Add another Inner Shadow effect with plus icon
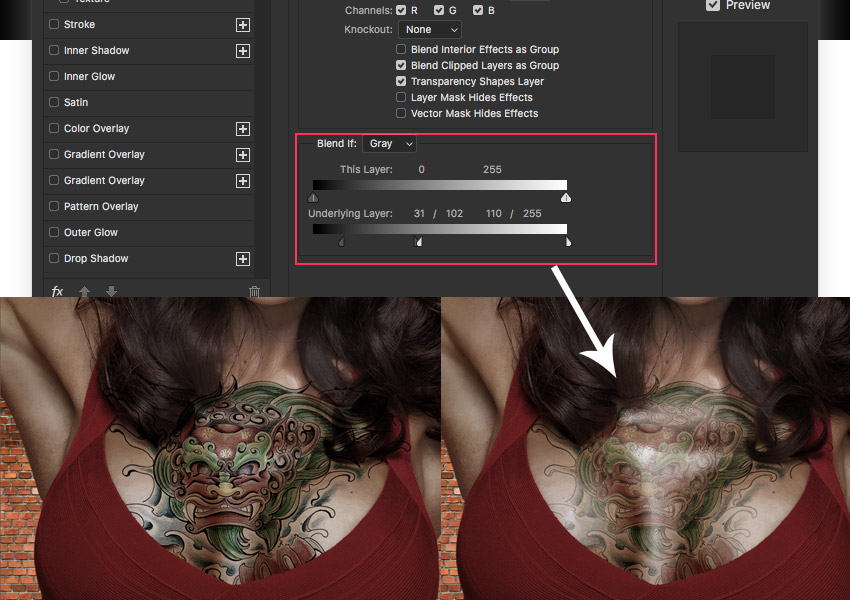The image size is (850, 600). 243,51
